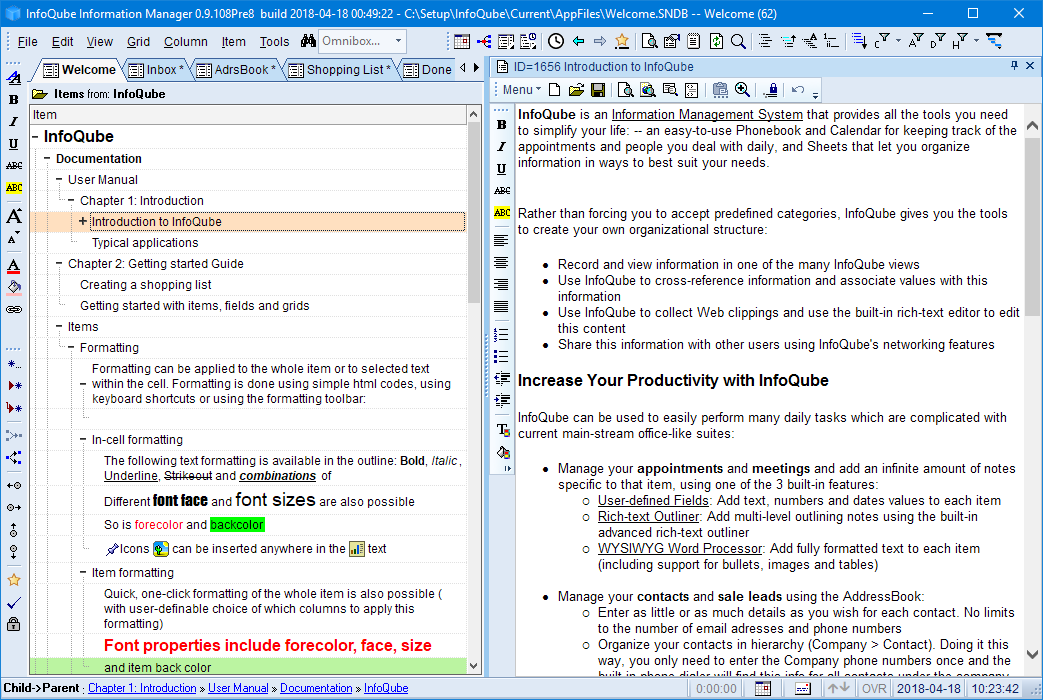Collapse the In-cell formatting node
Screen dimensions: 1043x700
82,439
